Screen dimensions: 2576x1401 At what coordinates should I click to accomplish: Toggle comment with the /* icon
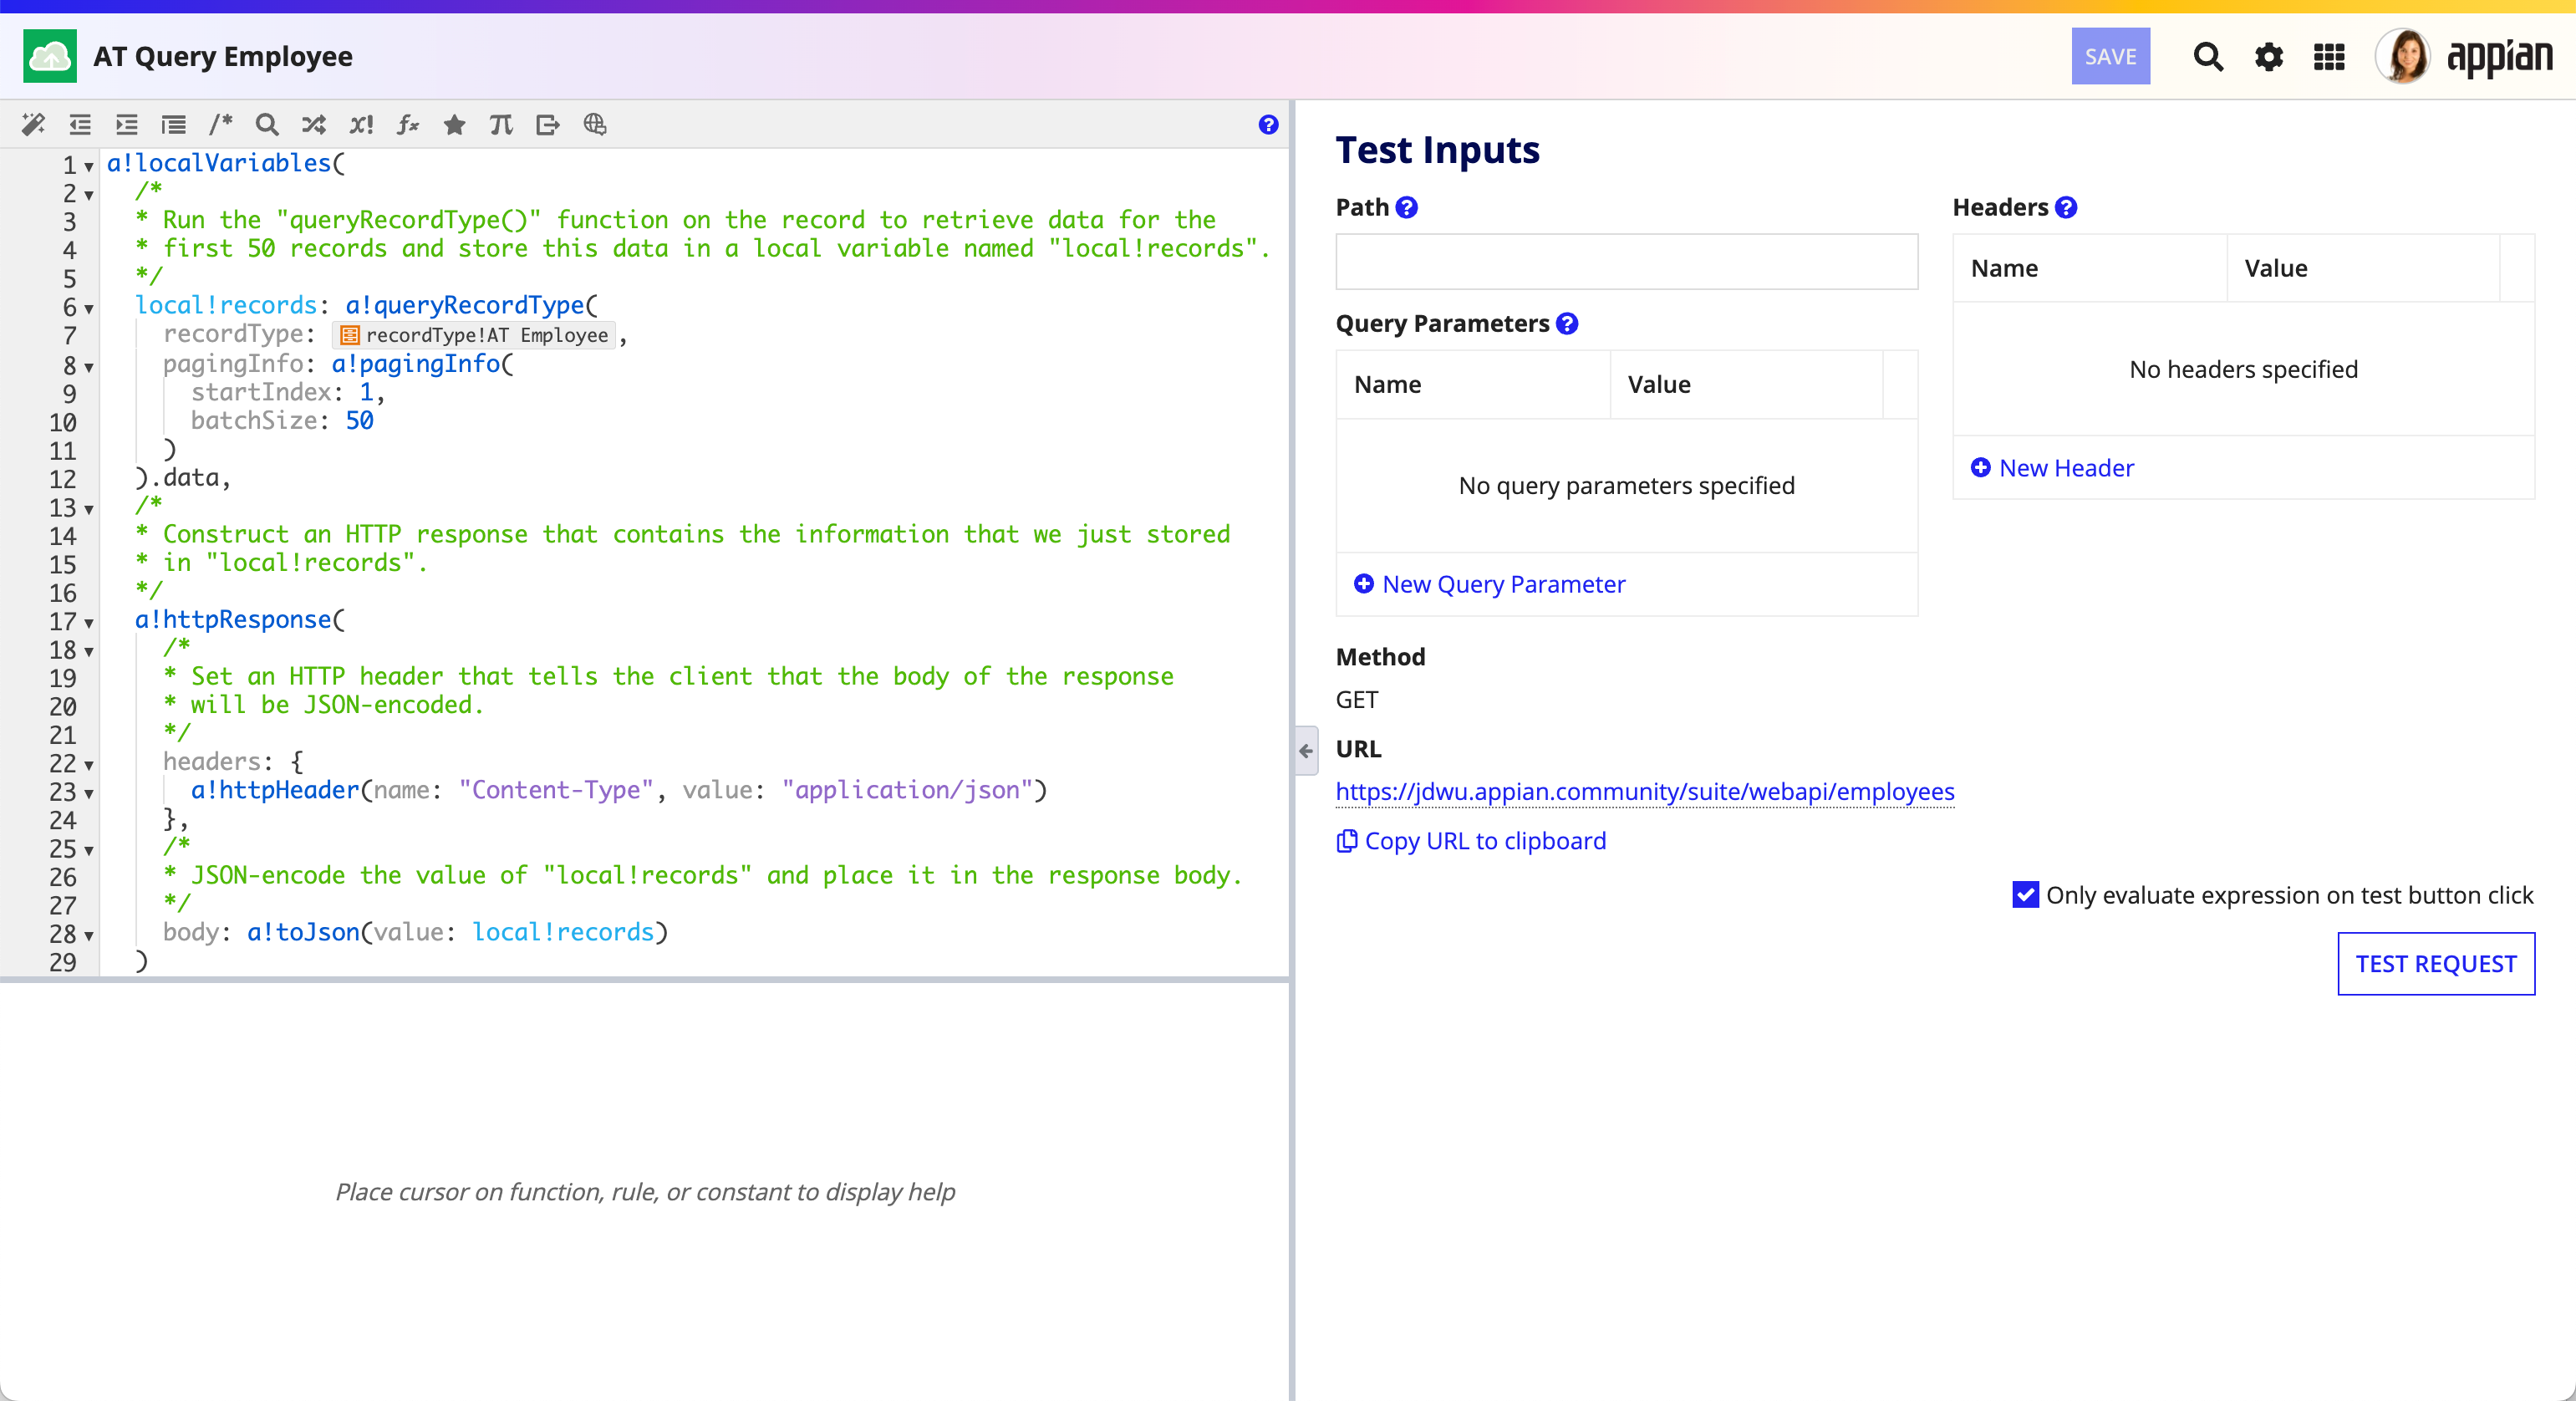pos(220,124)
